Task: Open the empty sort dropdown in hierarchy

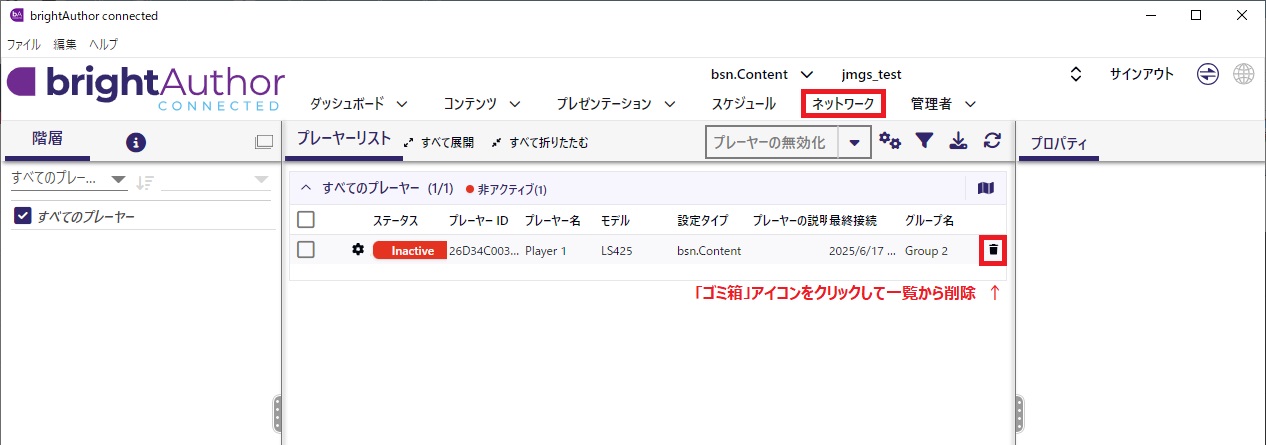Action: pyautogui.click(x=215, y=180)
